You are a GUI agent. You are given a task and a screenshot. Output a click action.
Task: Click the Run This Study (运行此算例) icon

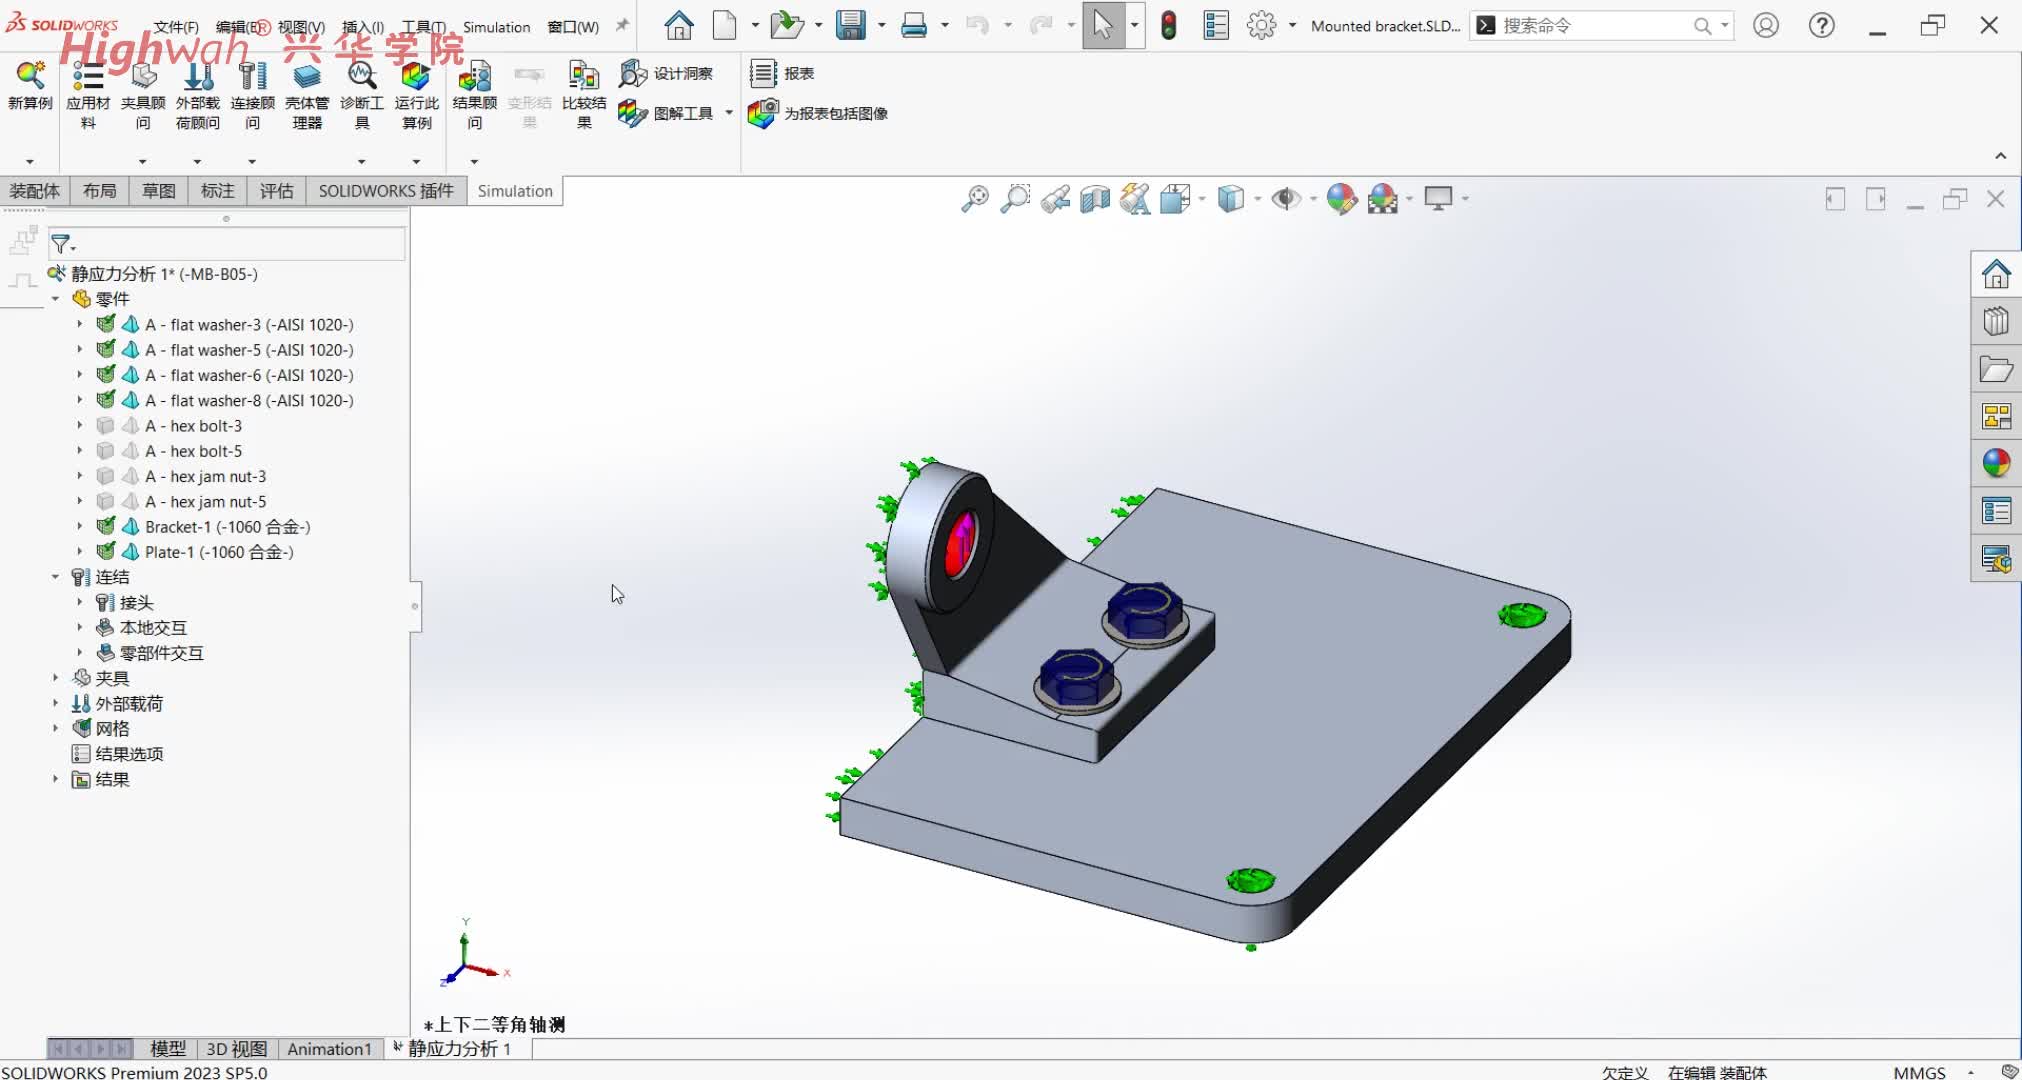point(416,76)
